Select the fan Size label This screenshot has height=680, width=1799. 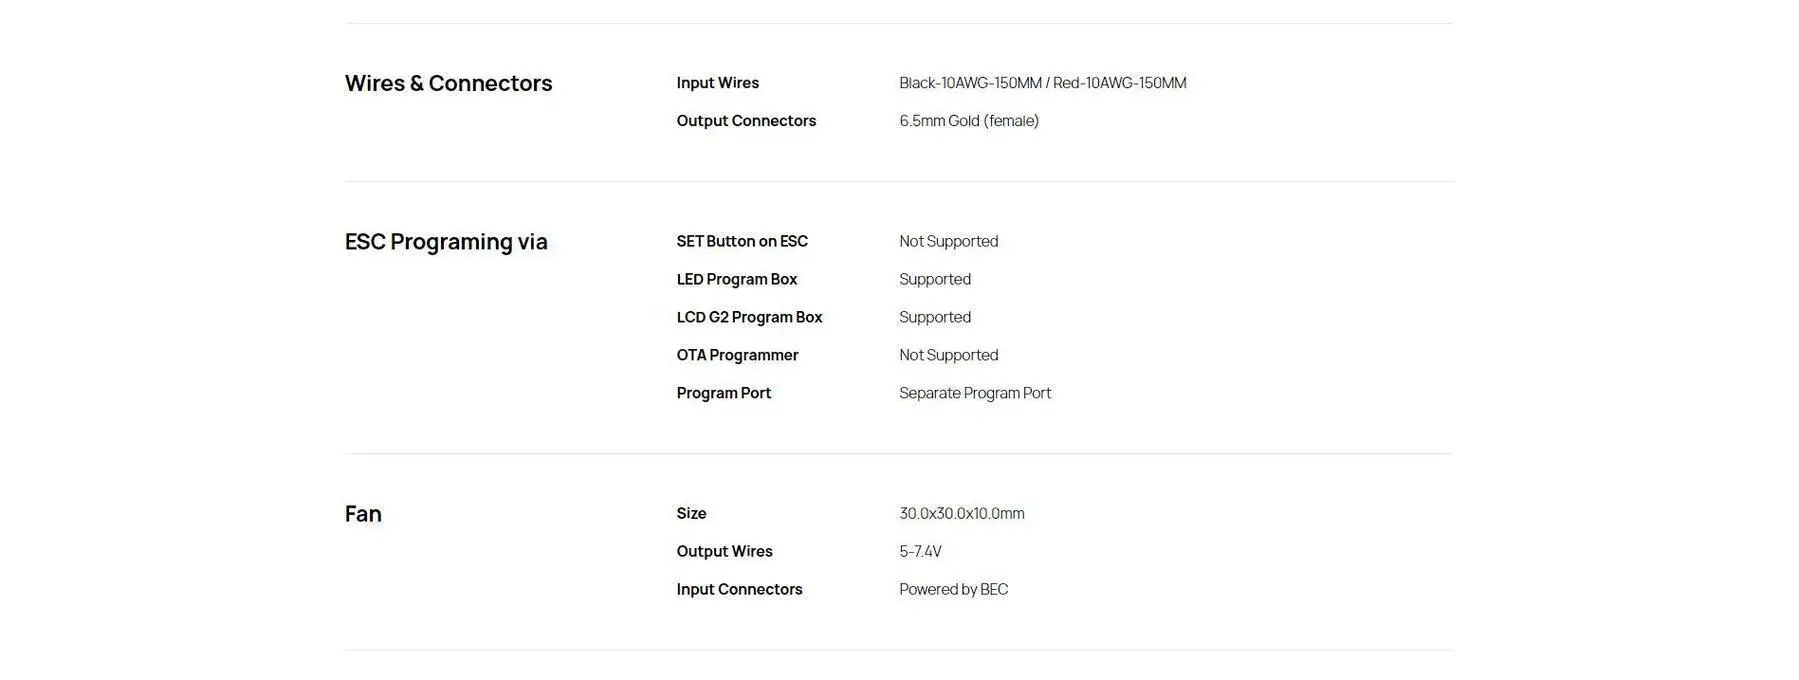(x=691, y=513)
